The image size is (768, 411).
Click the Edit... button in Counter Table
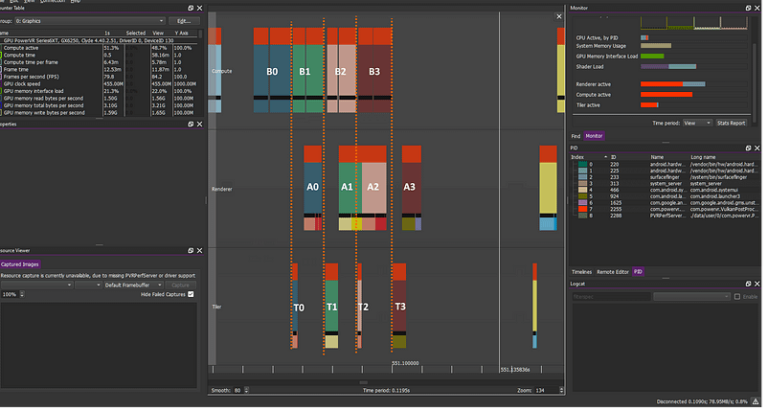[185, 21]
